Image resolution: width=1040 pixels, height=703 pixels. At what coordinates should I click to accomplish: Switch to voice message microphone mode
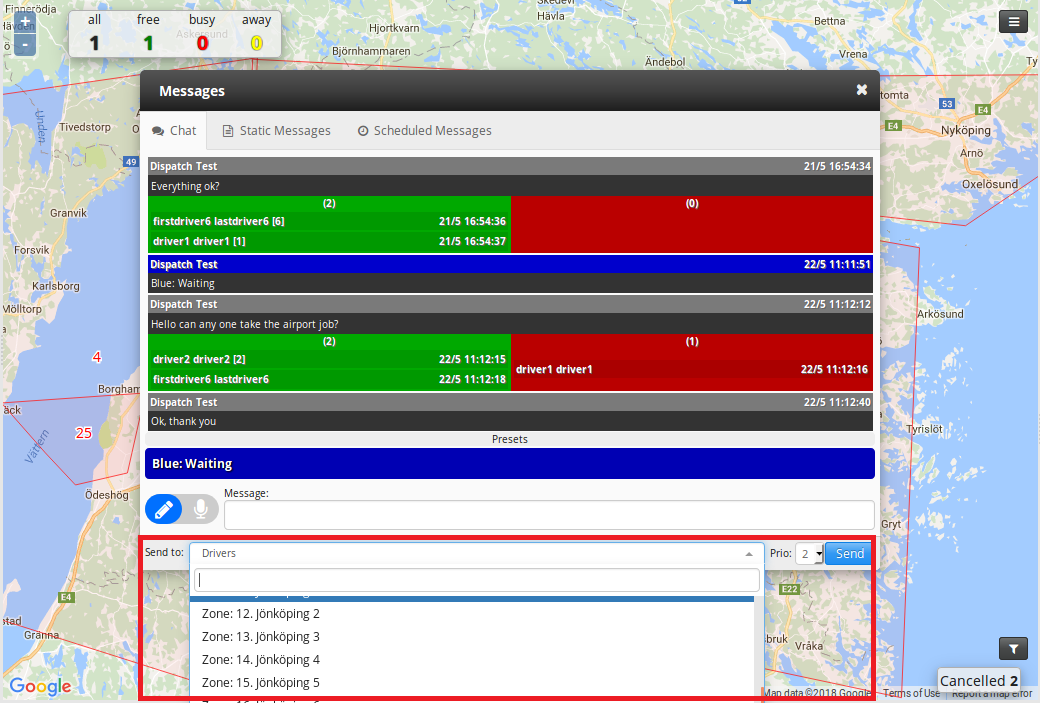(200, 509)
